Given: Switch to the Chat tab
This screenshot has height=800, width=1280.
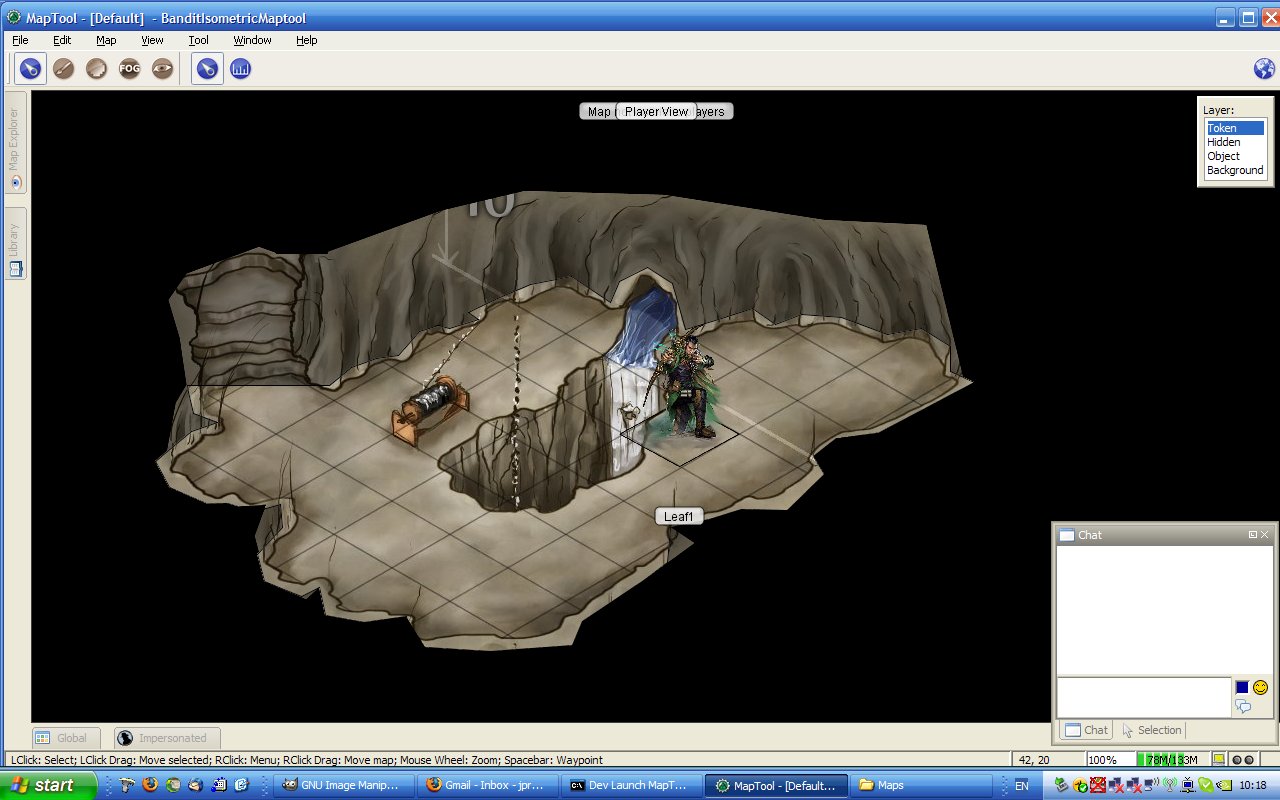Looking at the screenshot, I should click(x=1084, y=730).
